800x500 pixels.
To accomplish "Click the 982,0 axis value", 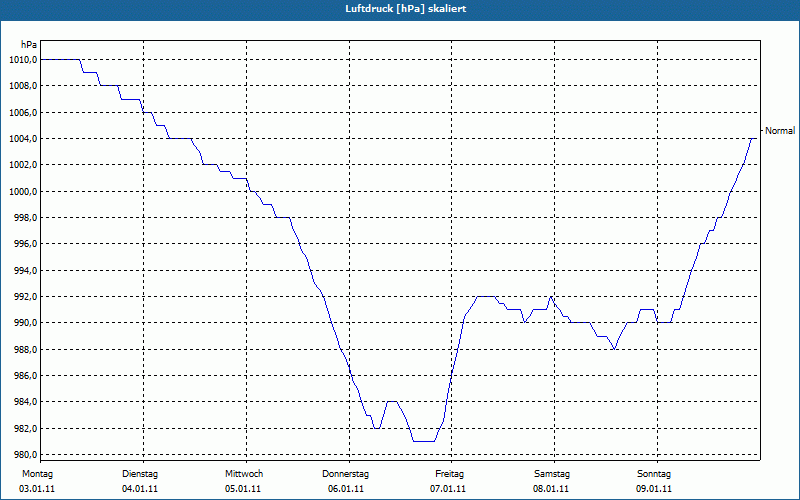I will coord(25,429).
